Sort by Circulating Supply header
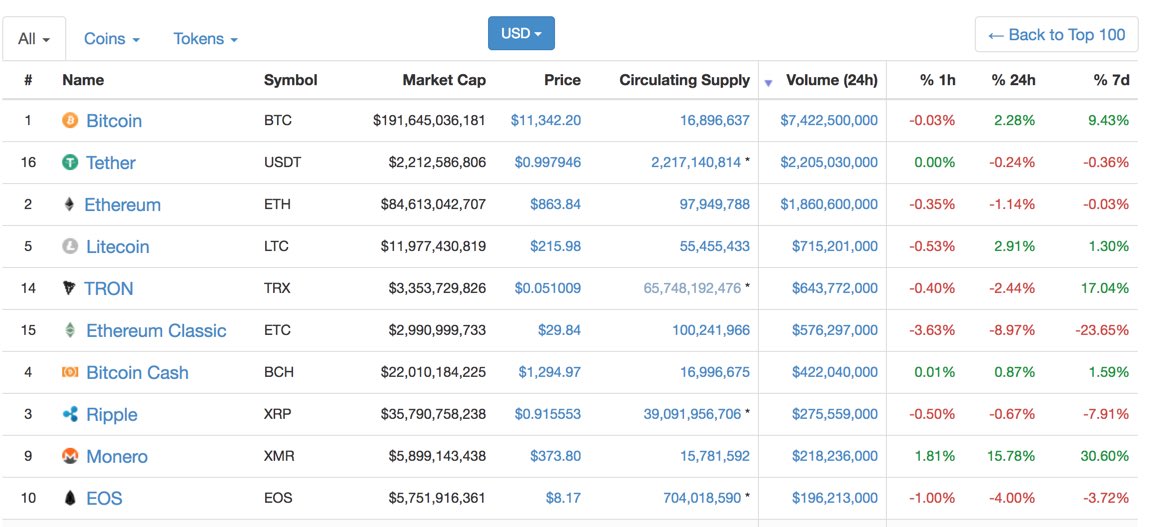Image resolution: width=1164 pixels, height=527 pixels. [684, 80]
